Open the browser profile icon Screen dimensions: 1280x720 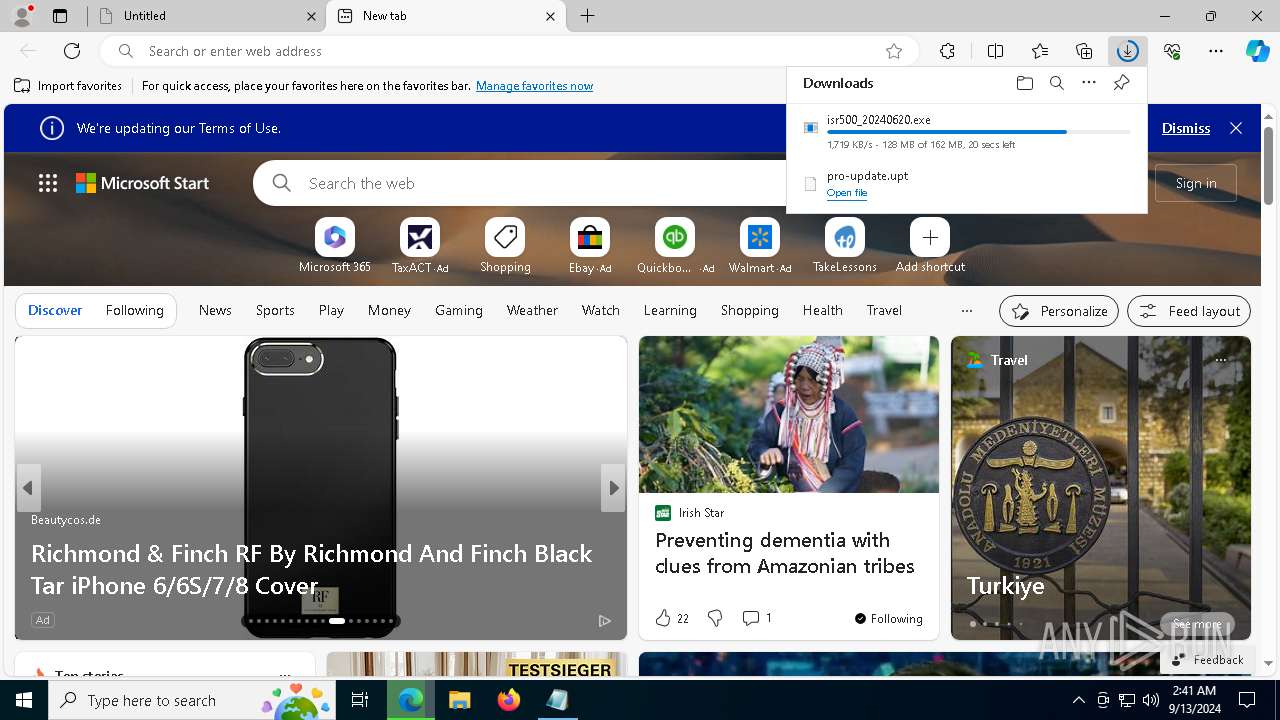coord(22,16)
